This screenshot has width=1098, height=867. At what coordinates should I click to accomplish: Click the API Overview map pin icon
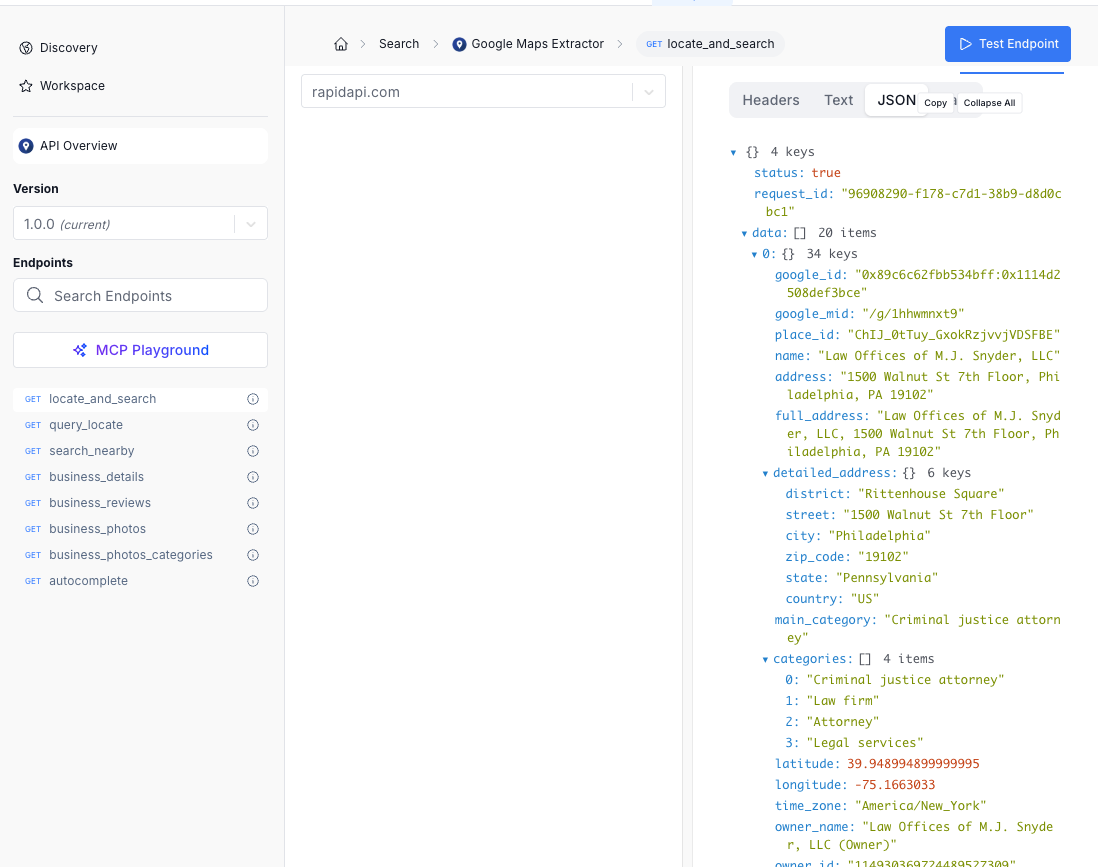[26, 146]
